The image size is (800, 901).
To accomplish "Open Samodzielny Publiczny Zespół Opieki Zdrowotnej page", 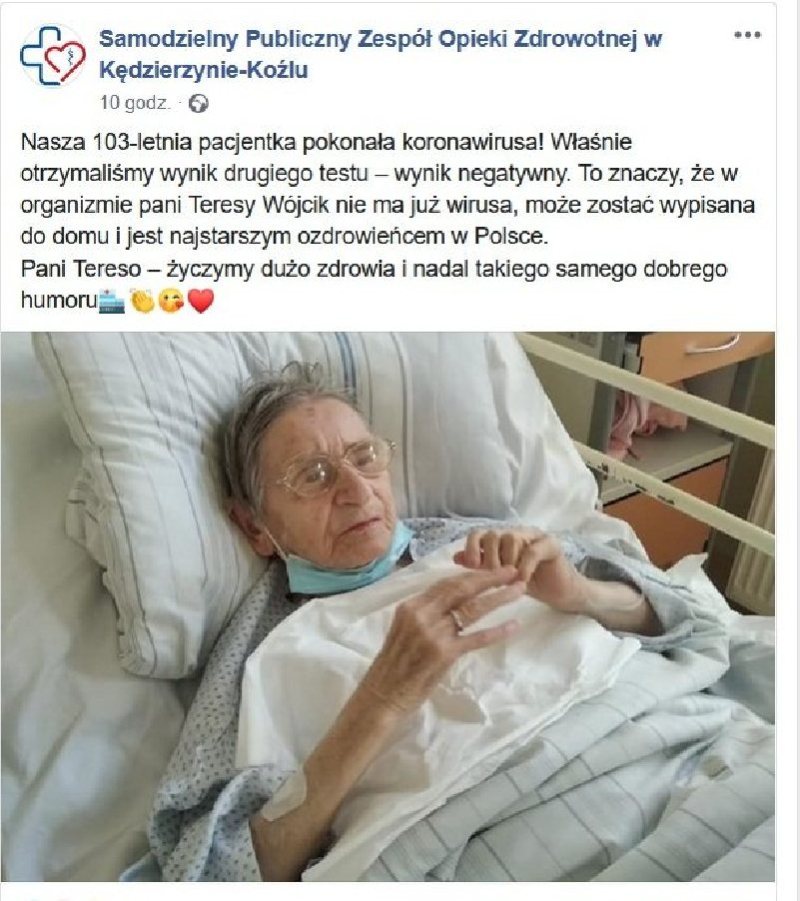I will click(380, 39).
